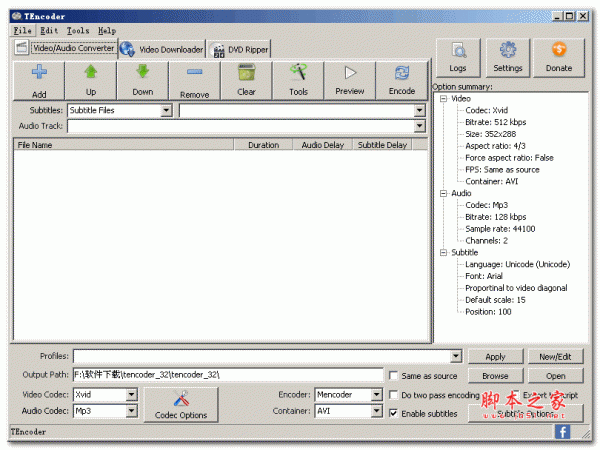Open the Video Codec Xvid dropdown
This screenshot has width=600, height=450.
click(131, 394)
